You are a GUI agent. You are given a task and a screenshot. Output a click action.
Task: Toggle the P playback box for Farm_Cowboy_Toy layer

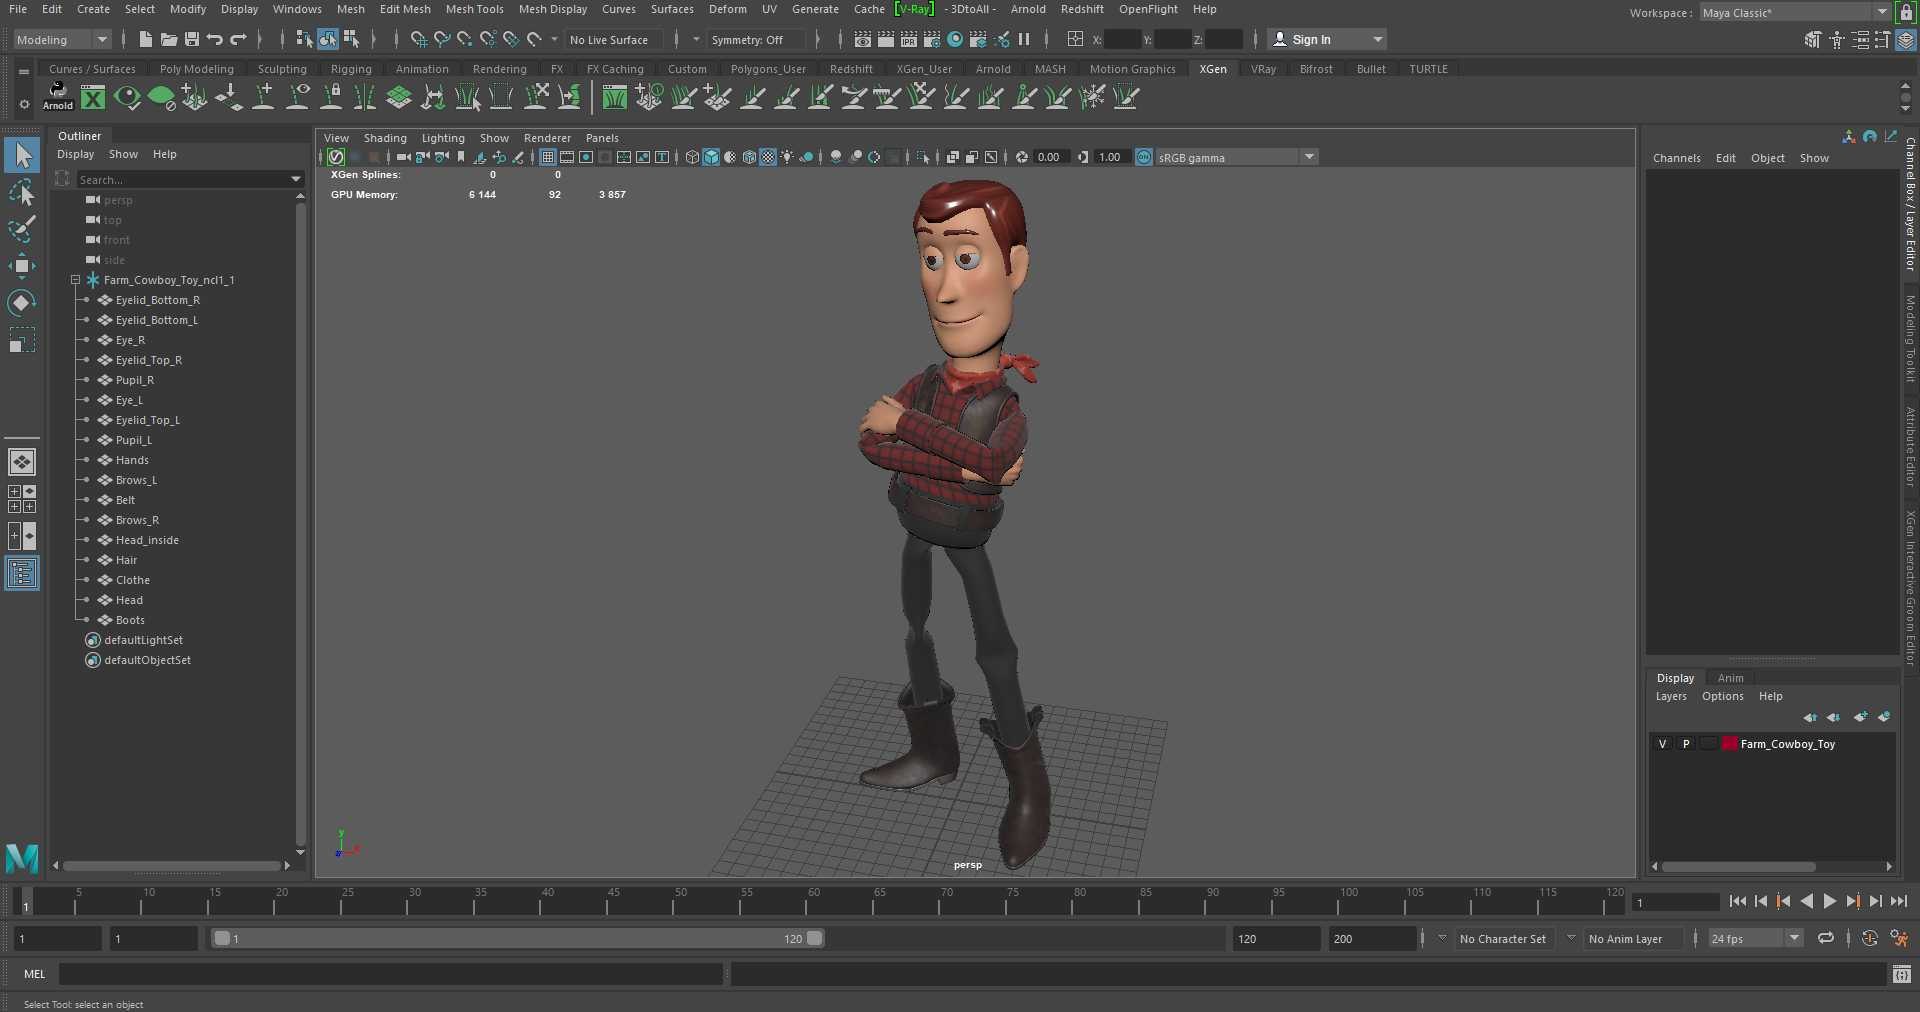point(1686,744)
